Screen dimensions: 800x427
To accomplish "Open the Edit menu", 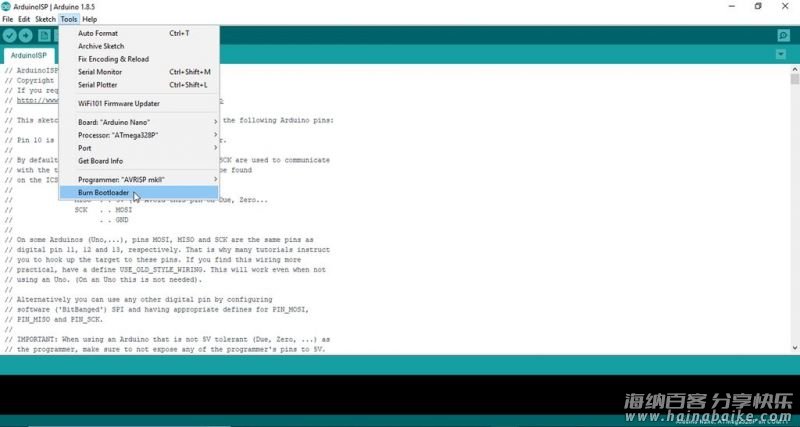I will (24, 19).
